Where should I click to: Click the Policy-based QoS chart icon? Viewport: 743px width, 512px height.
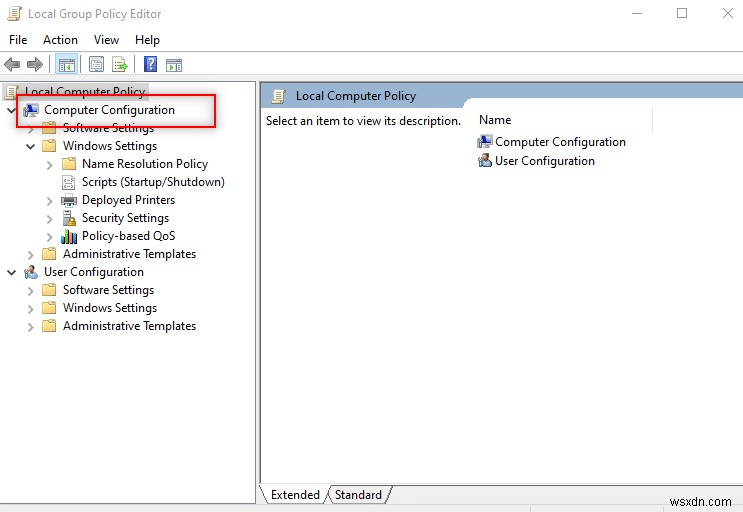[x=69, y=236]
